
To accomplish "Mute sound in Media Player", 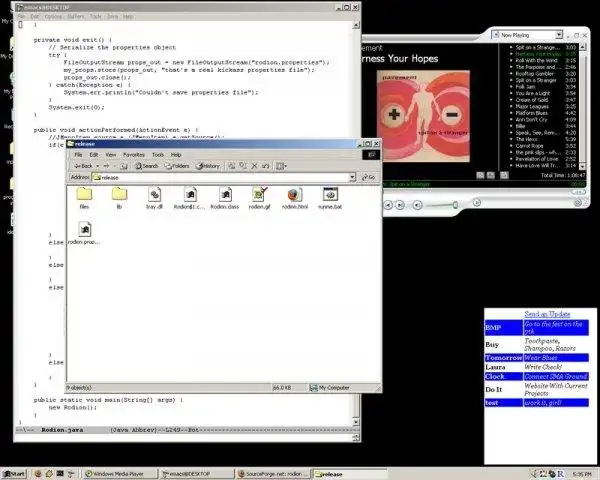I will tap(417, 206).
